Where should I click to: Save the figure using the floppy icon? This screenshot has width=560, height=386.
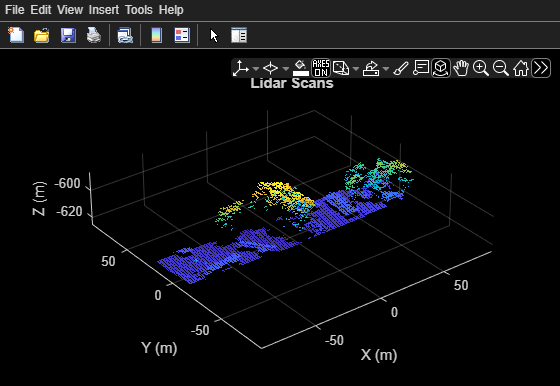pyautogui.click(x=68, y=35)
